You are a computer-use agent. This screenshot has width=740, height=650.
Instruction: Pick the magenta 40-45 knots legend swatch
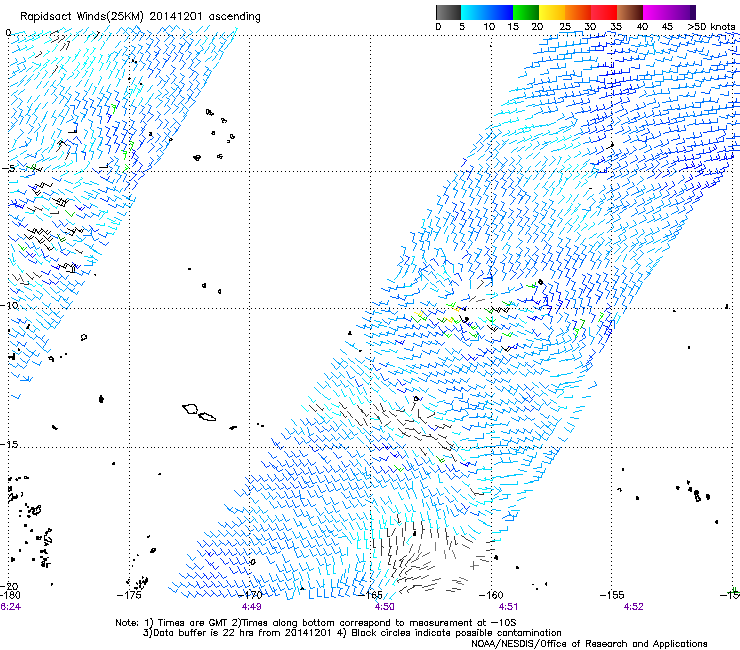tap(656, 12)
